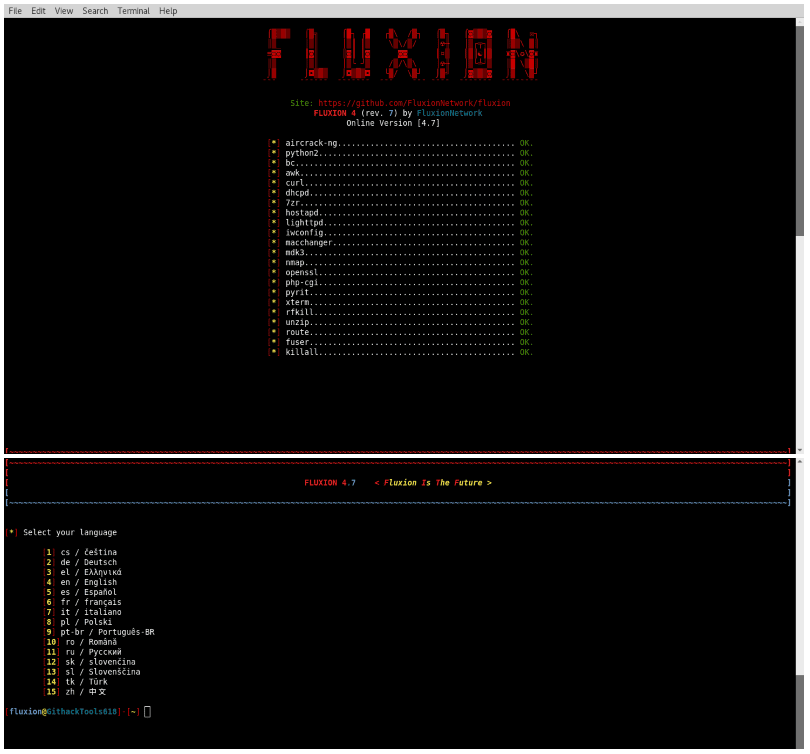Click the lower pane scrollbar thumb
810x754 pixels.
click(x=800, y=712)
